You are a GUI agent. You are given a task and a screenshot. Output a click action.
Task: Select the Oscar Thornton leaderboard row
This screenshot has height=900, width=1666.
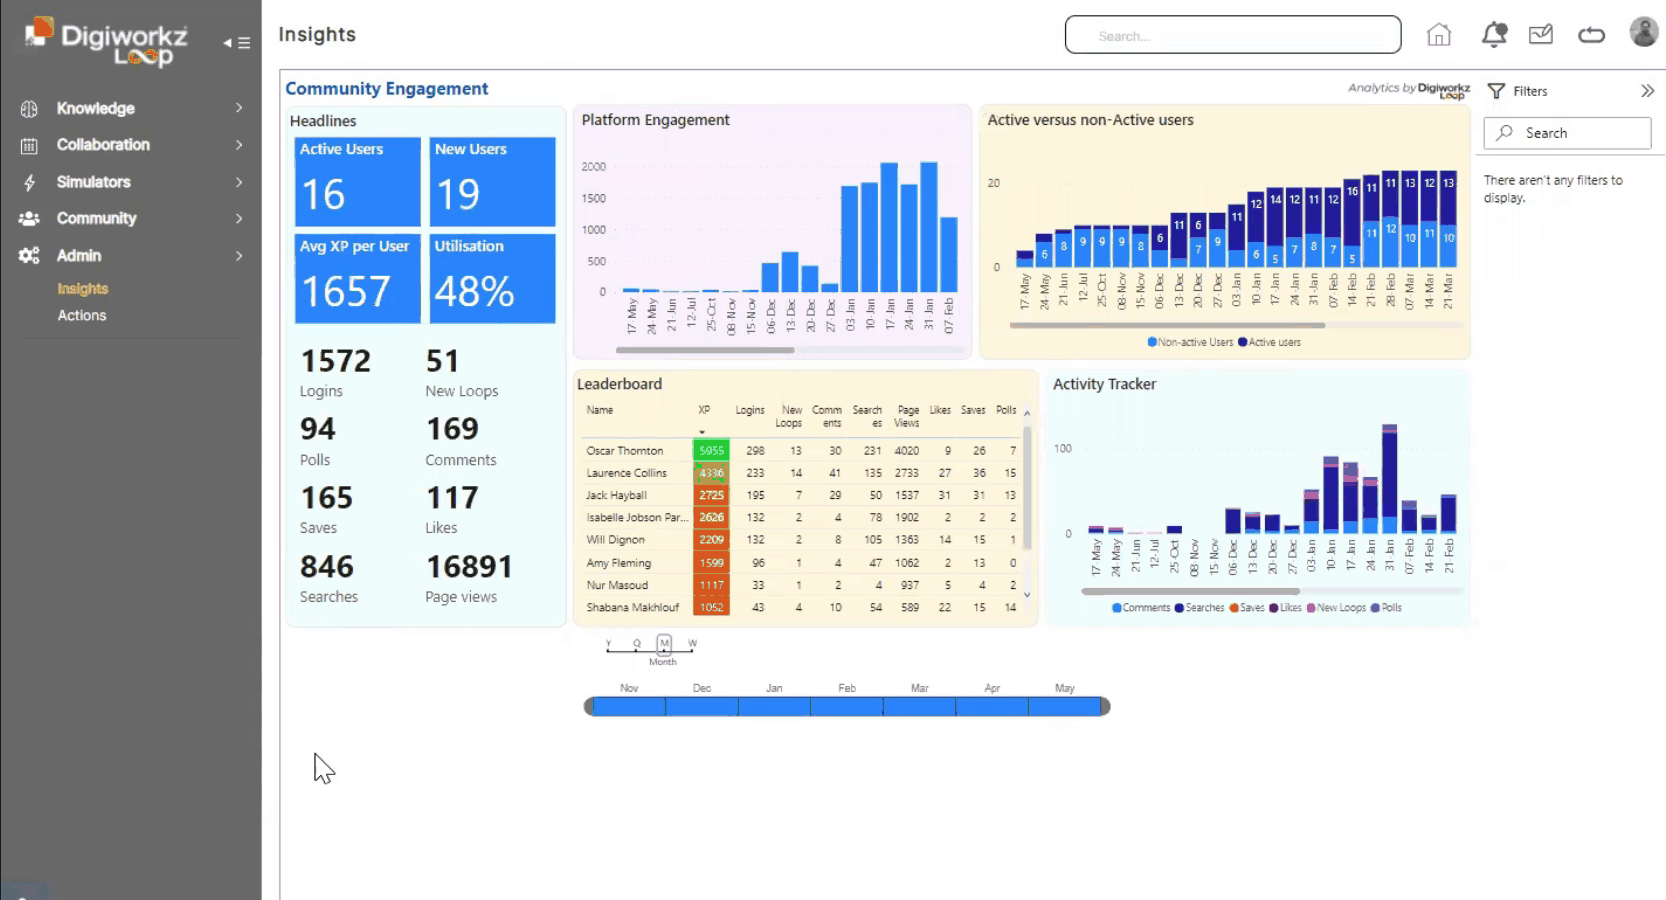point(801,451)
